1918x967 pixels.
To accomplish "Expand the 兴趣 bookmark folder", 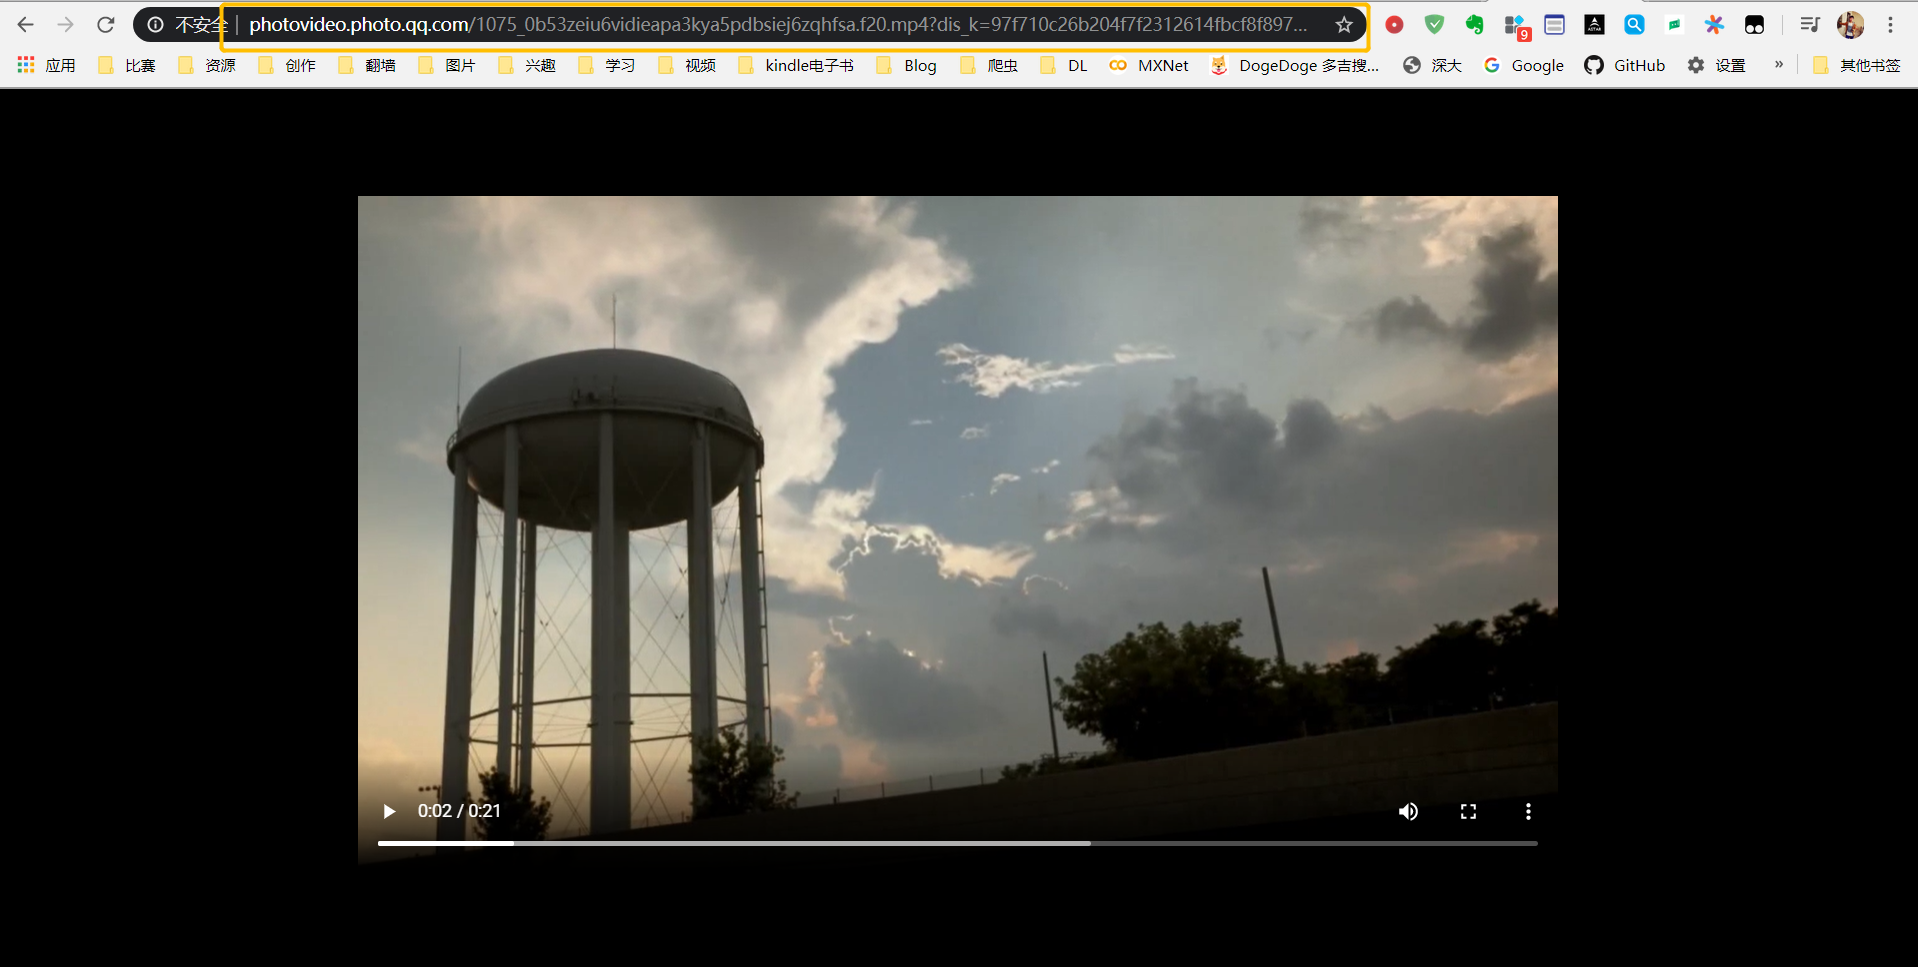I will coord(526,65).
